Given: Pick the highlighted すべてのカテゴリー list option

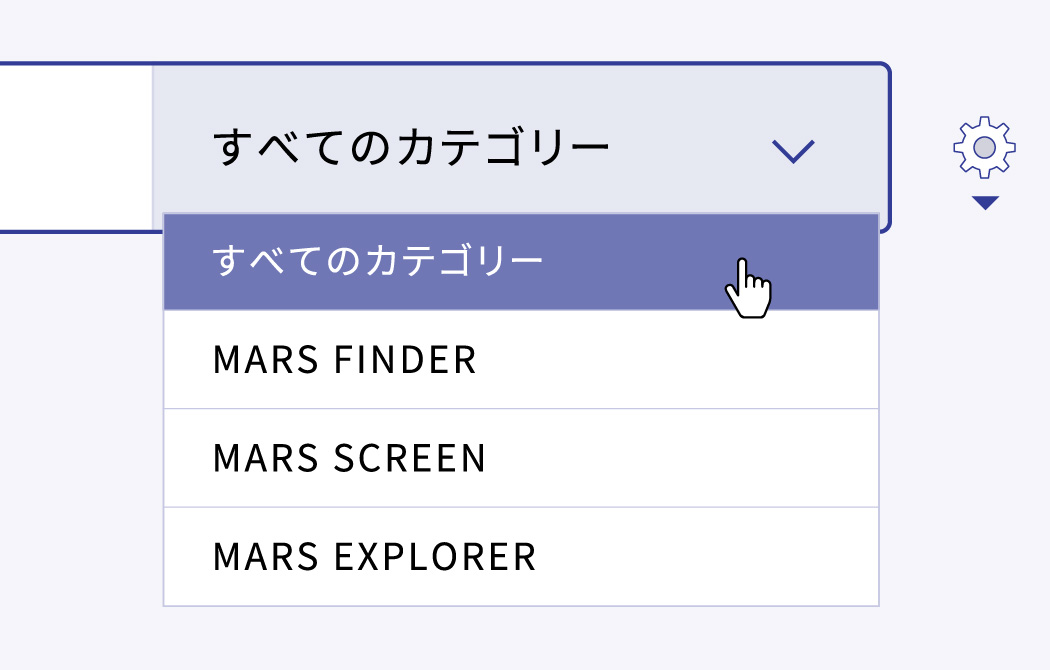Looking at the screenshot, I should pos(521,262).
